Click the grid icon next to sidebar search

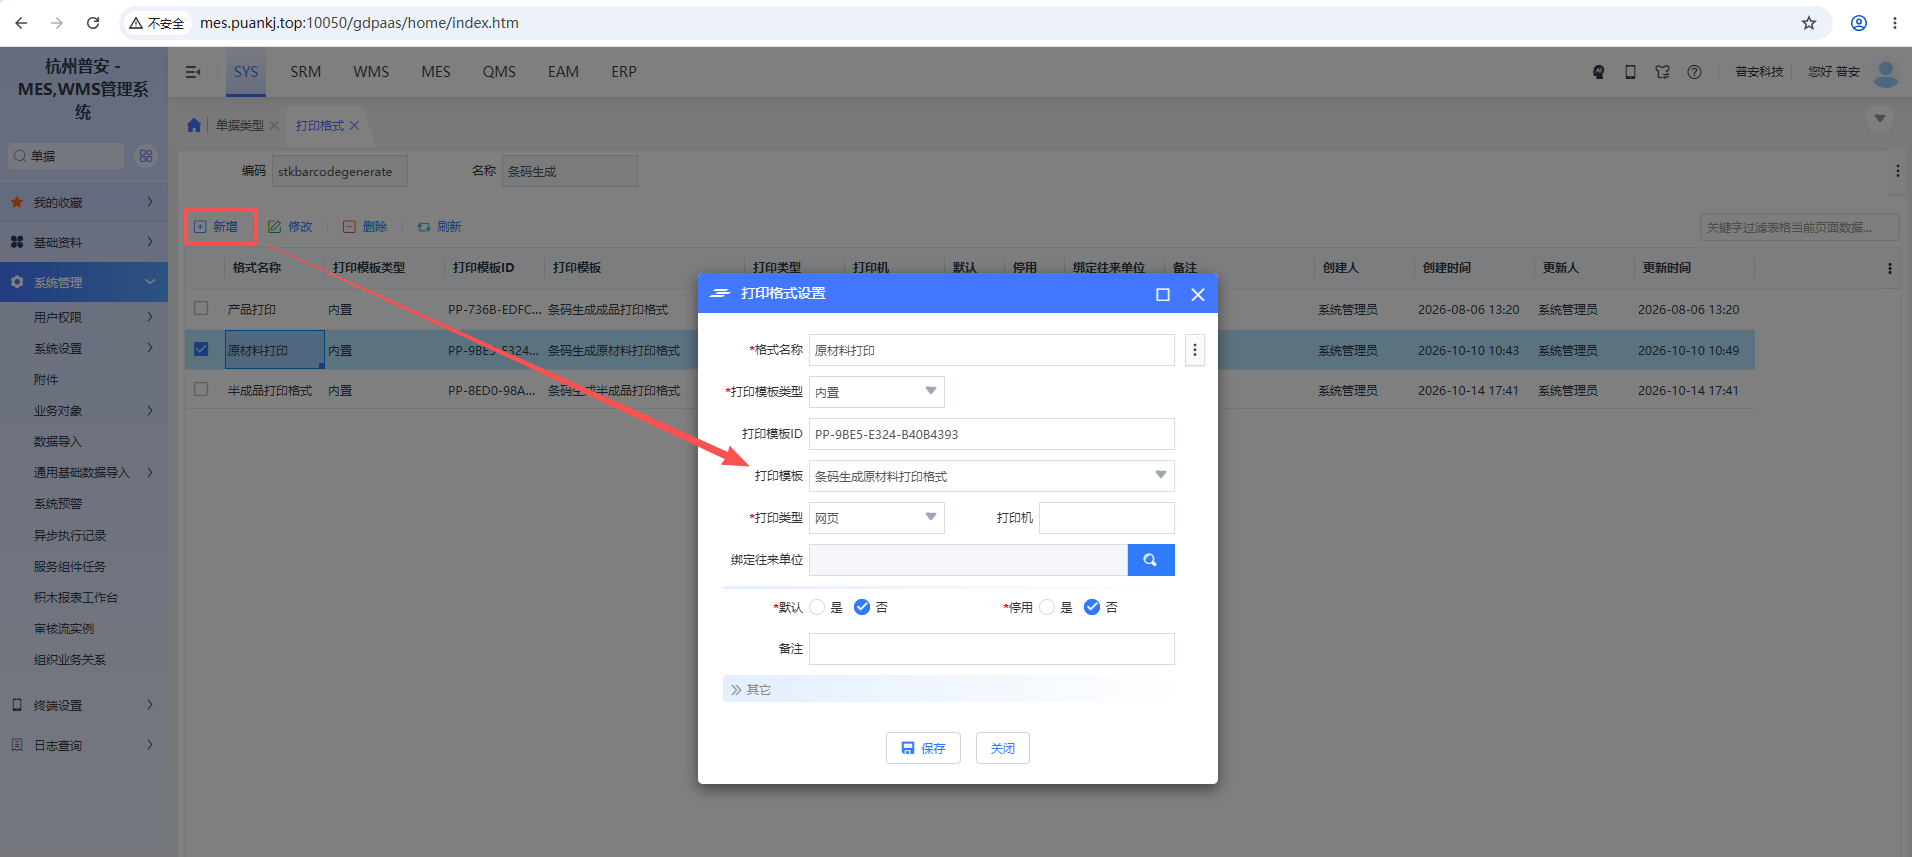tap(146, 156)
